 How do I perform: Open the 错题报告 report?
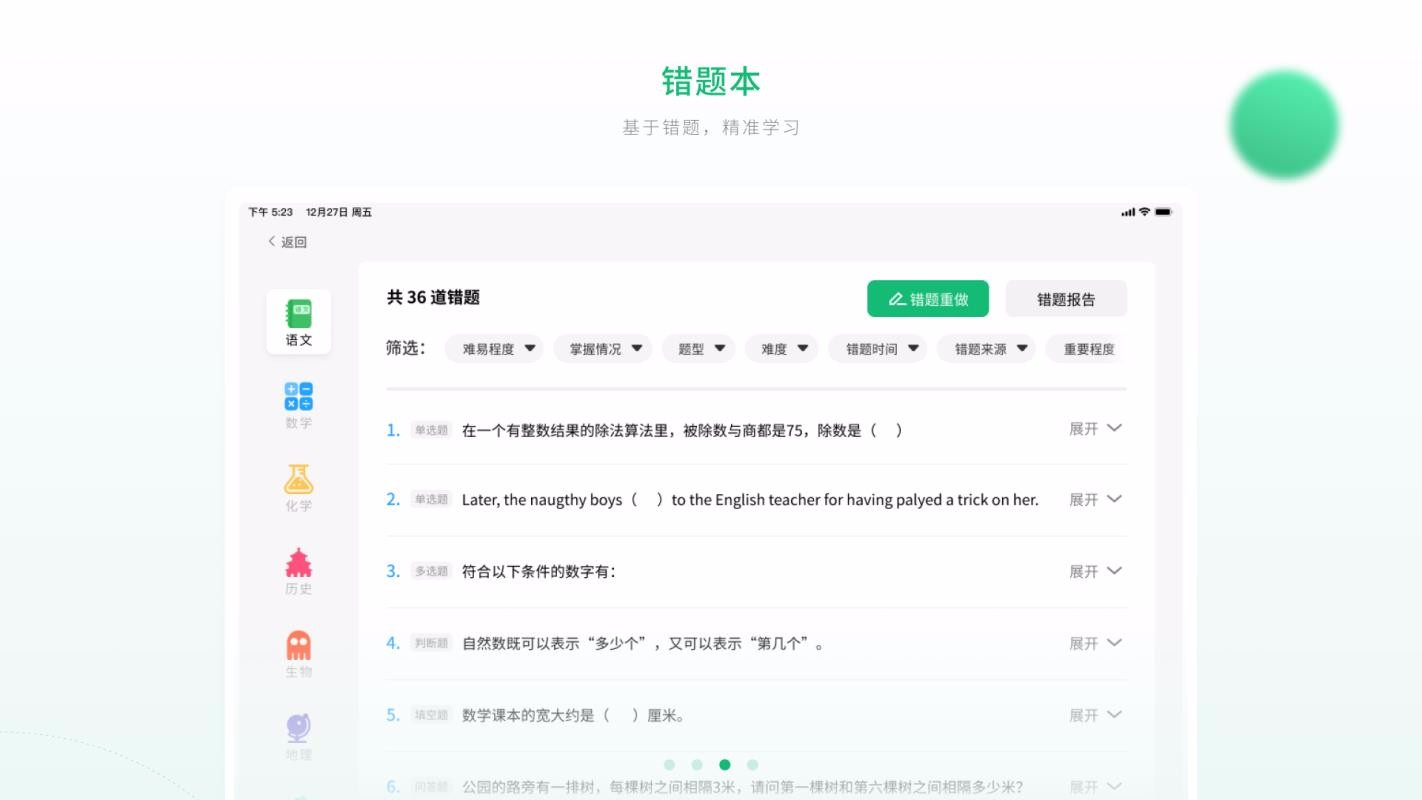pos(1065,298)
